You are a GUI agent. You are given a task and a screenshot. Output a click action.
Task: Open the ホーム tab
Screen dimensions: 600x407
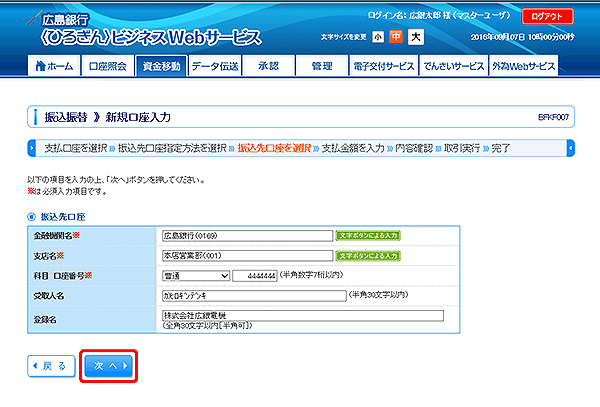pyautogui.click(x=54, y=66)
